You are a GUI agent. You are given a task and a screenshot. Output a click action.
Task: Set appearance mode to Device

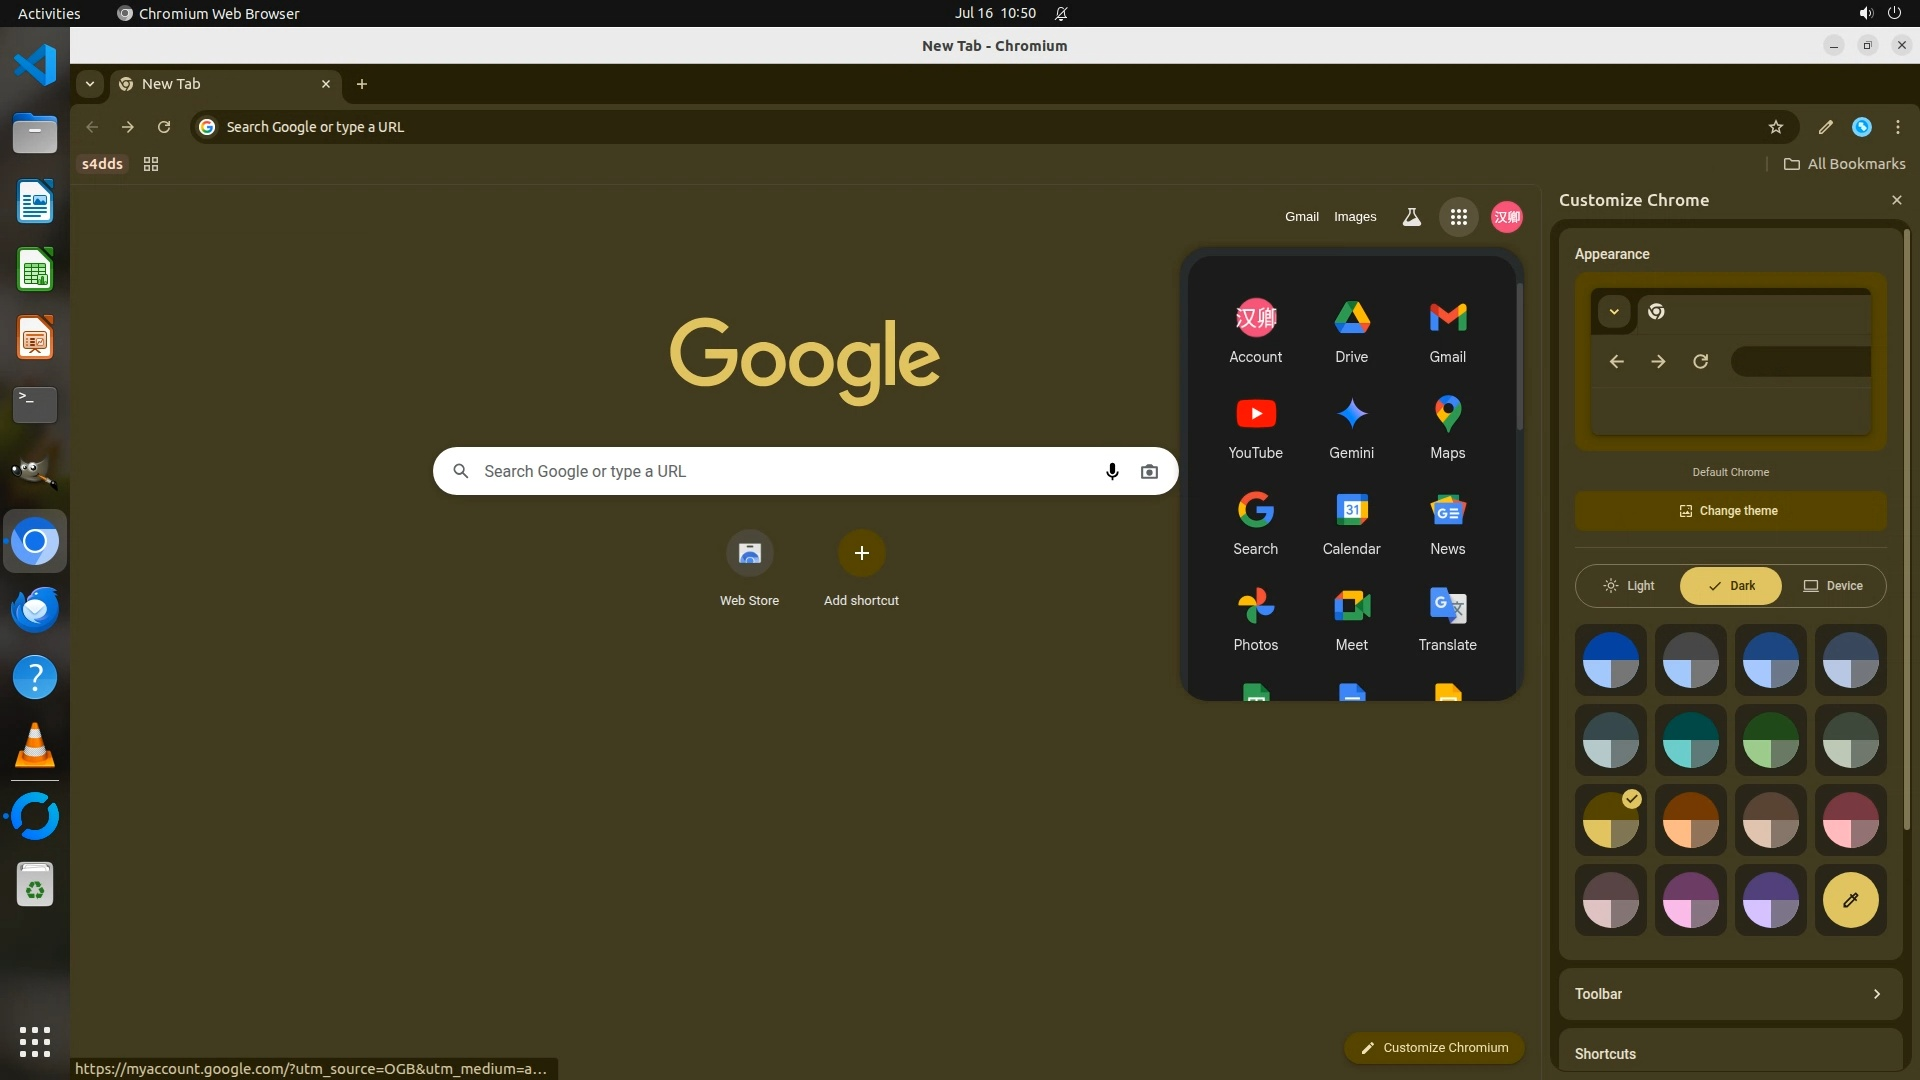click(x=1833, y=586)
